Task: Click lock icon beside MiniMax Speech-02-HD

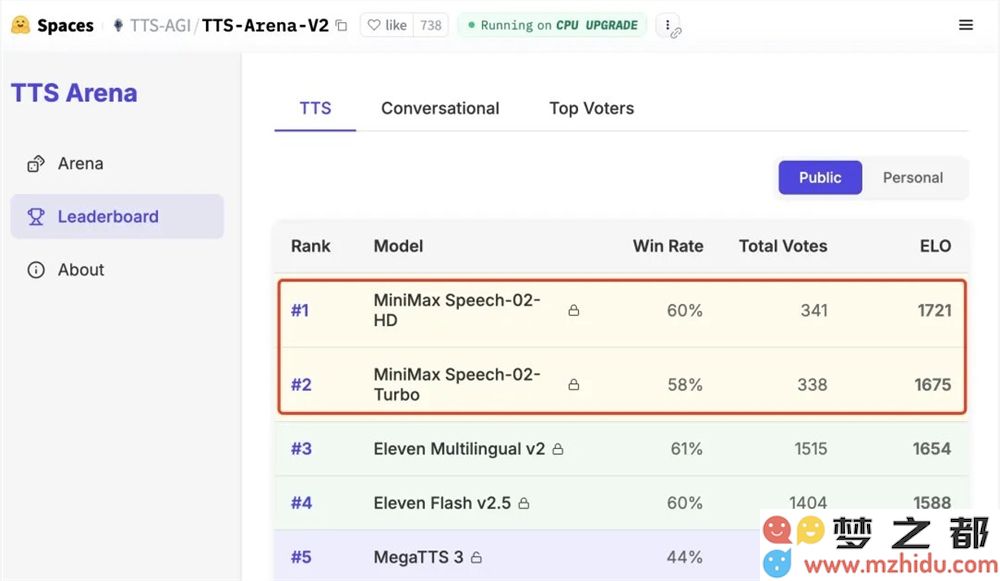Action: (x=574, y=311)
